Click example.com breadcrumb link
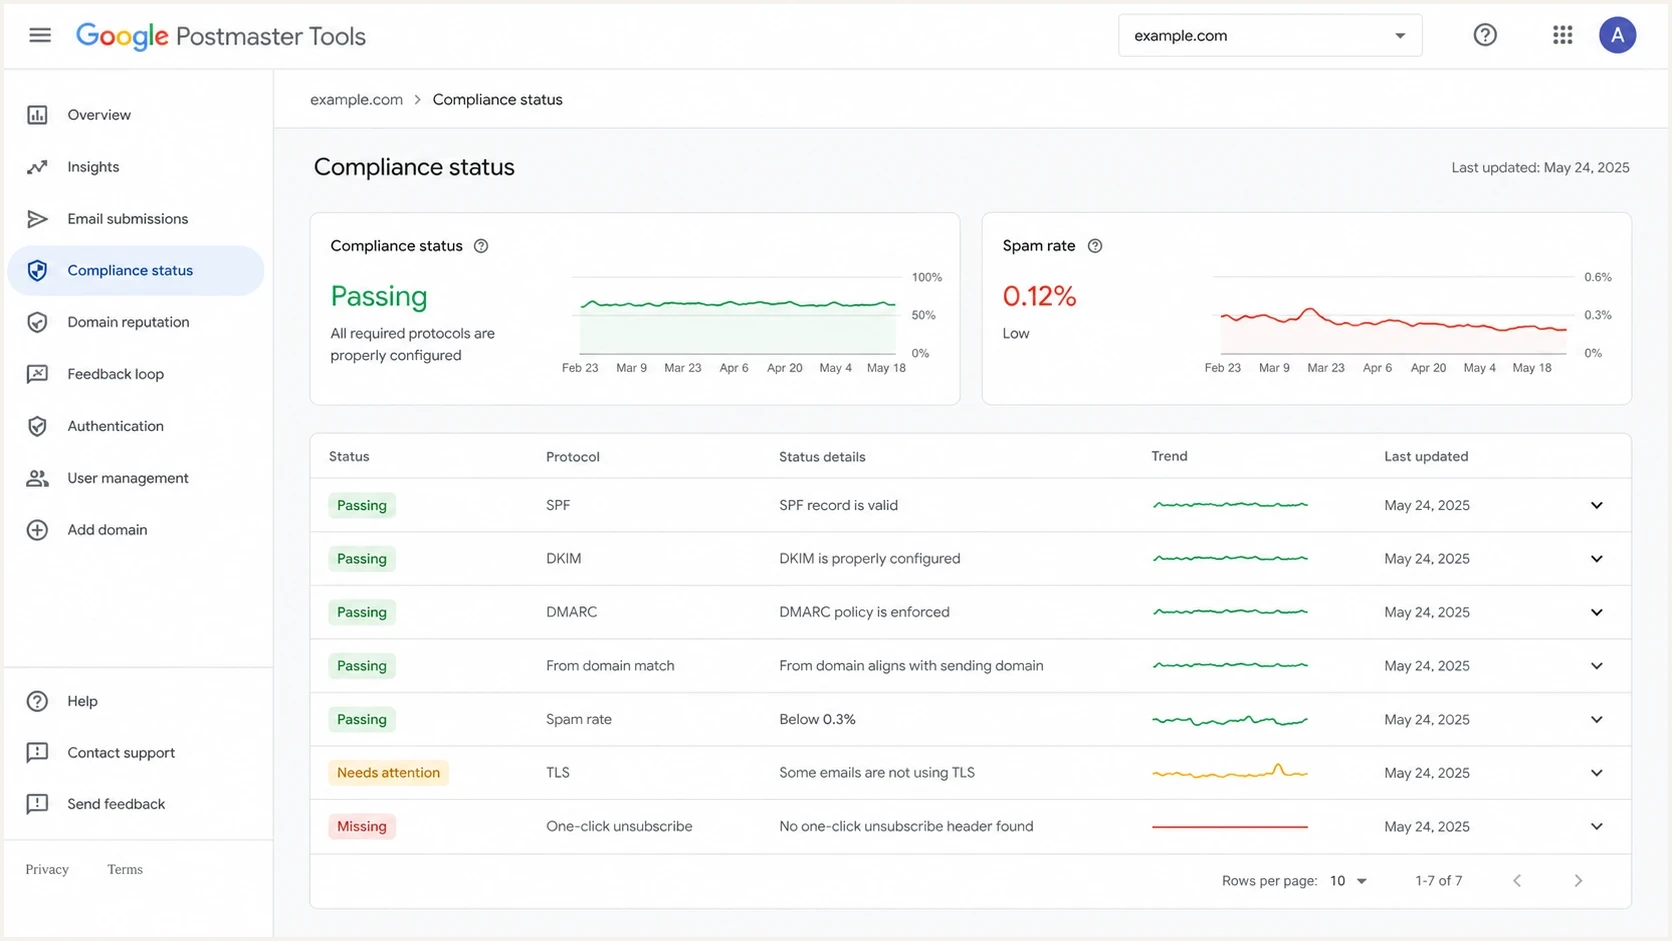This screenshot has height=941, width=1672. (x=356, y=100)
